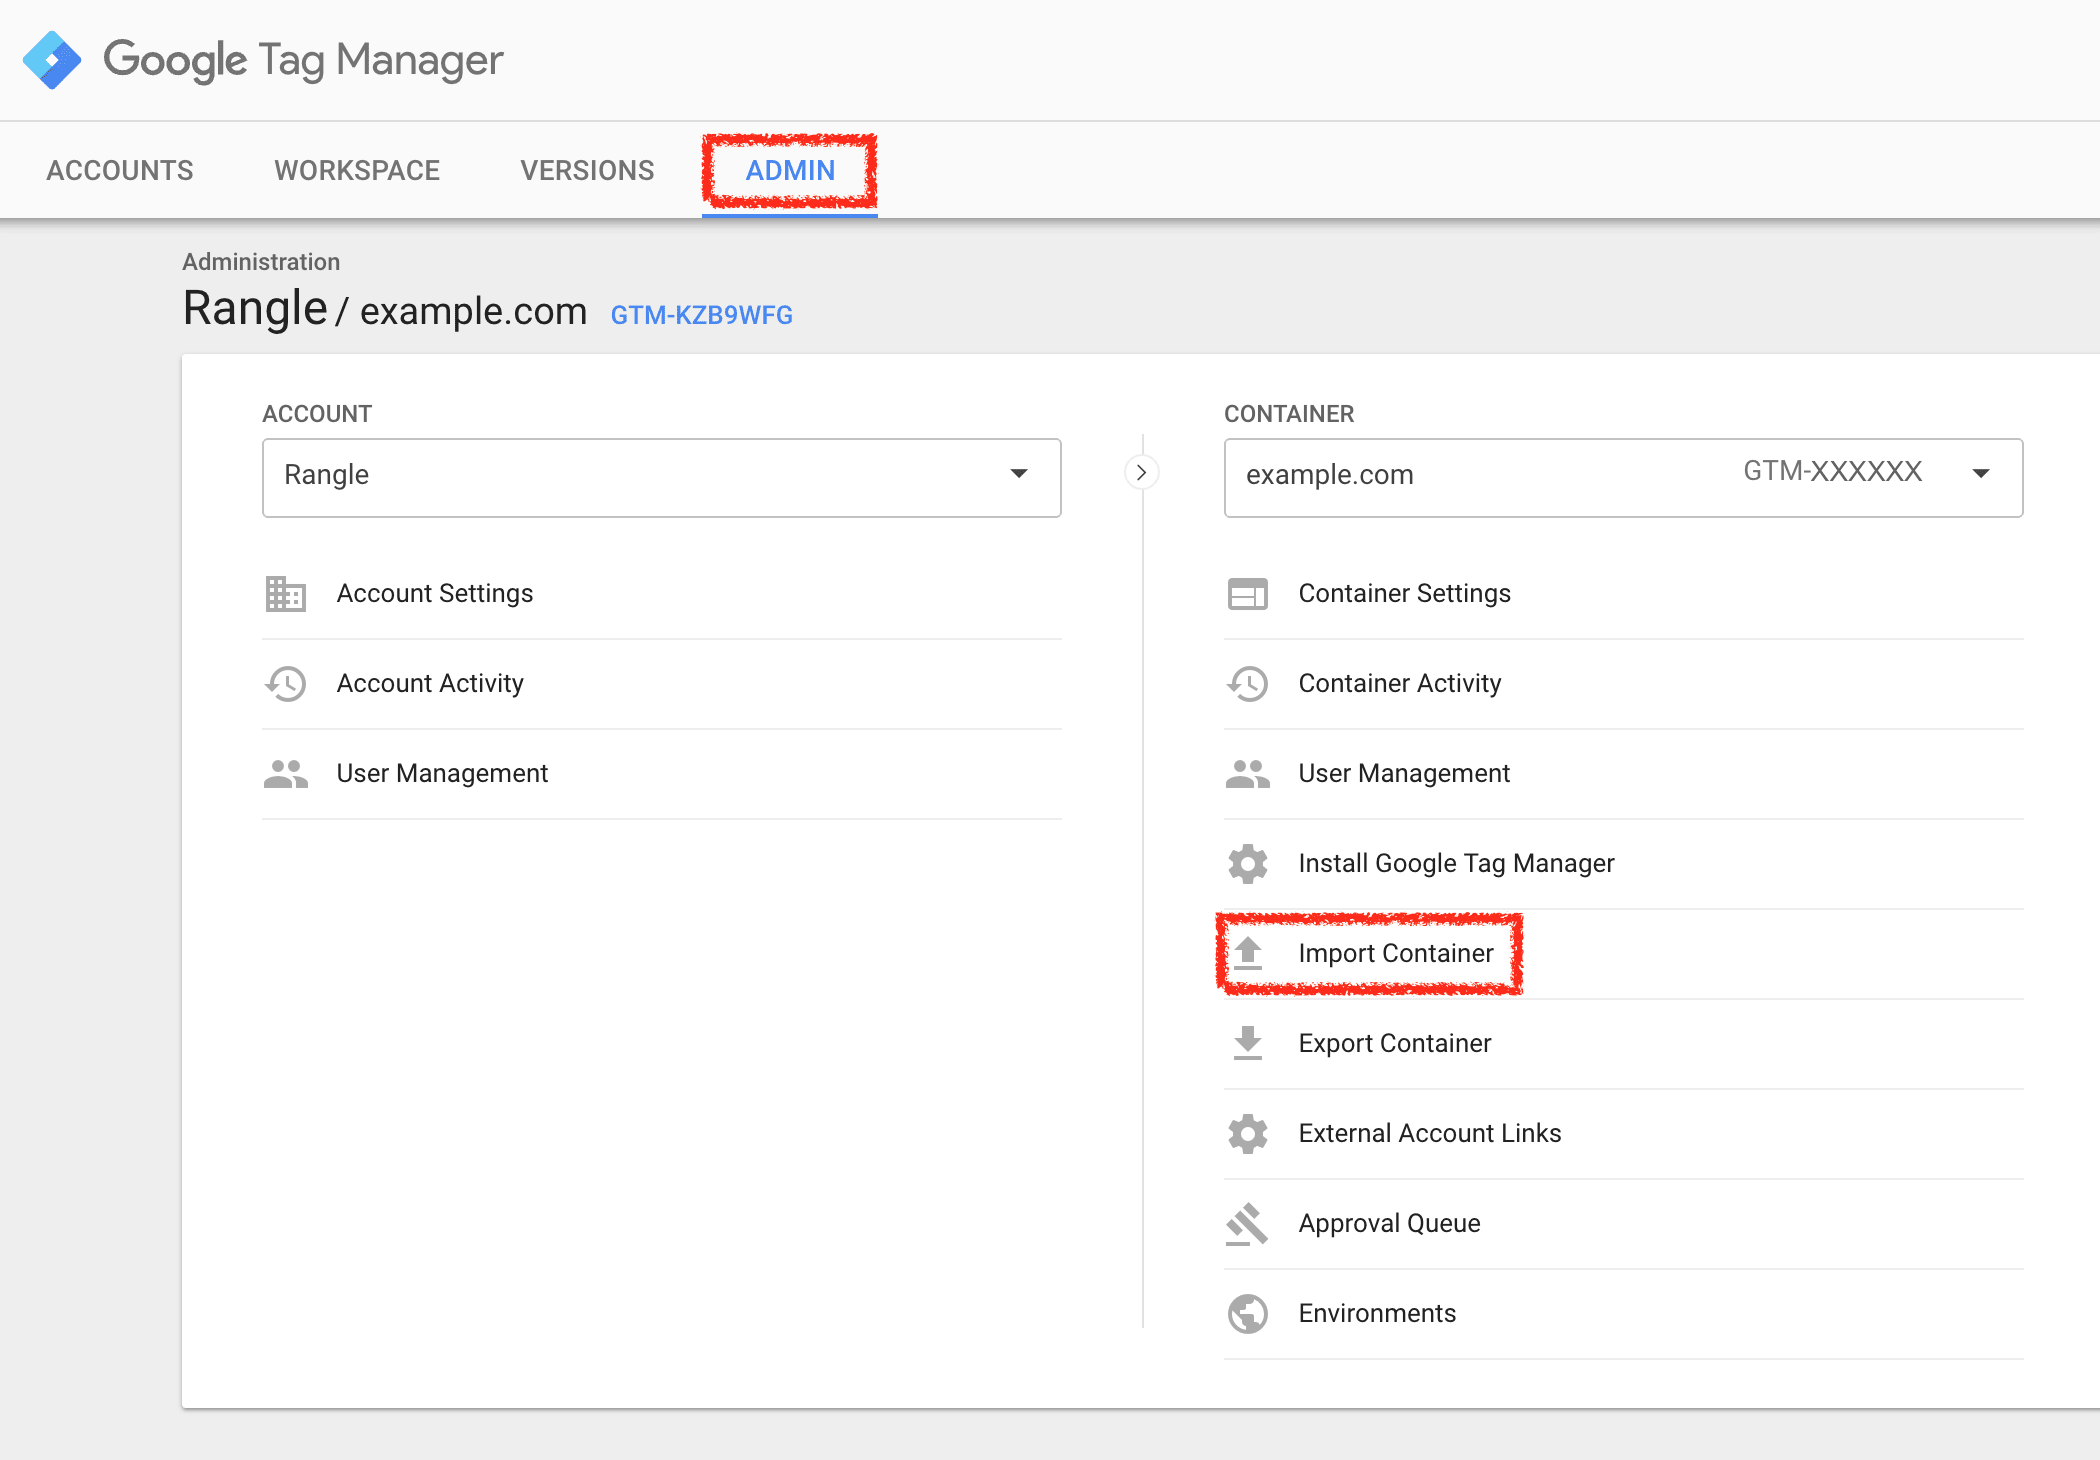Click the Install Google Tag Manager gear icon
2100x1460 pixels.
1248,864
